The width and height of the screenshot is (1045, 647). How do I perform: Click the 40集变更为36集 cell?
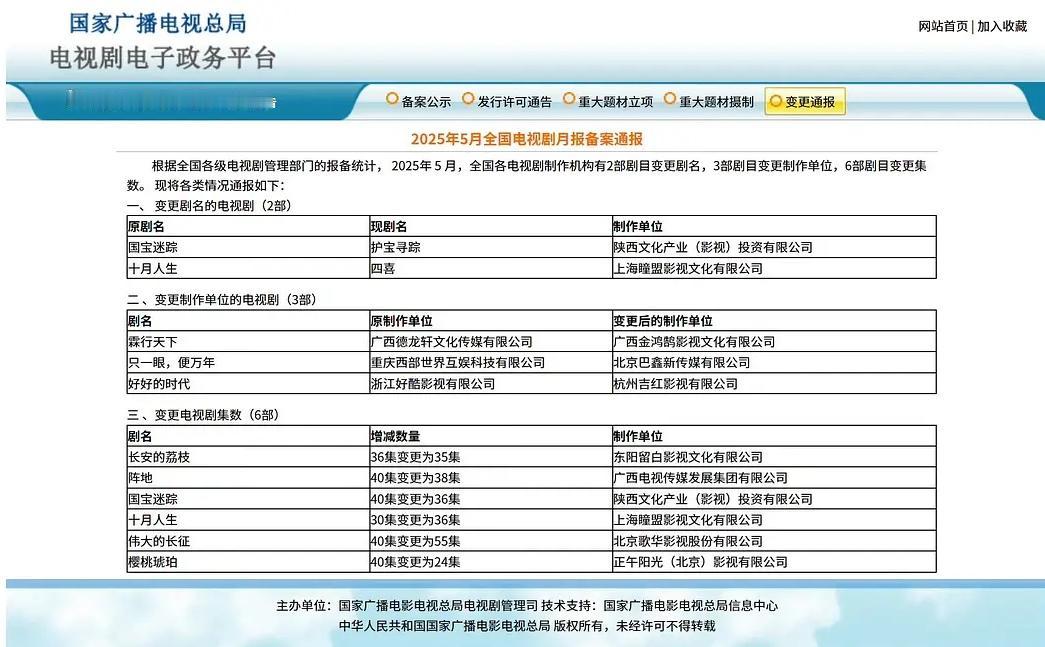[x=491, y=499]
